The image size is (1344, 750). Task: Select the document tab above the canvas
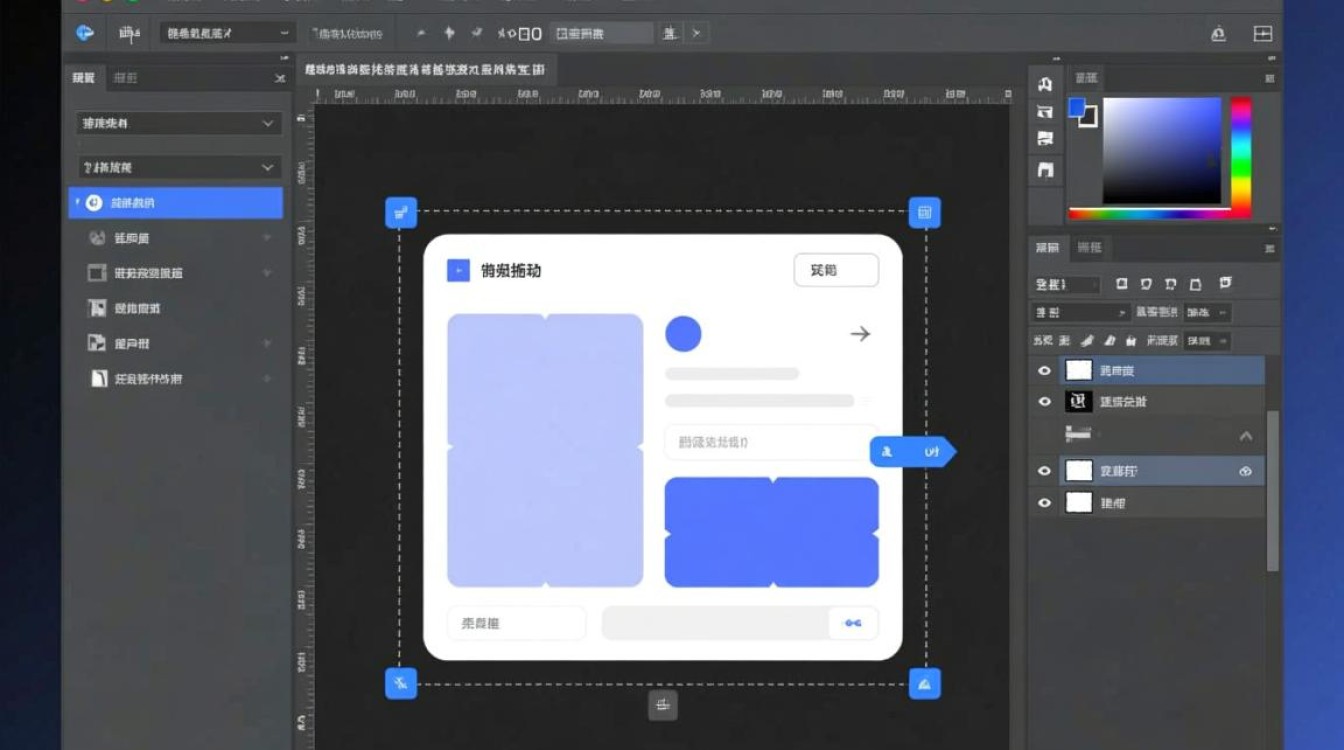pos(425,70)
